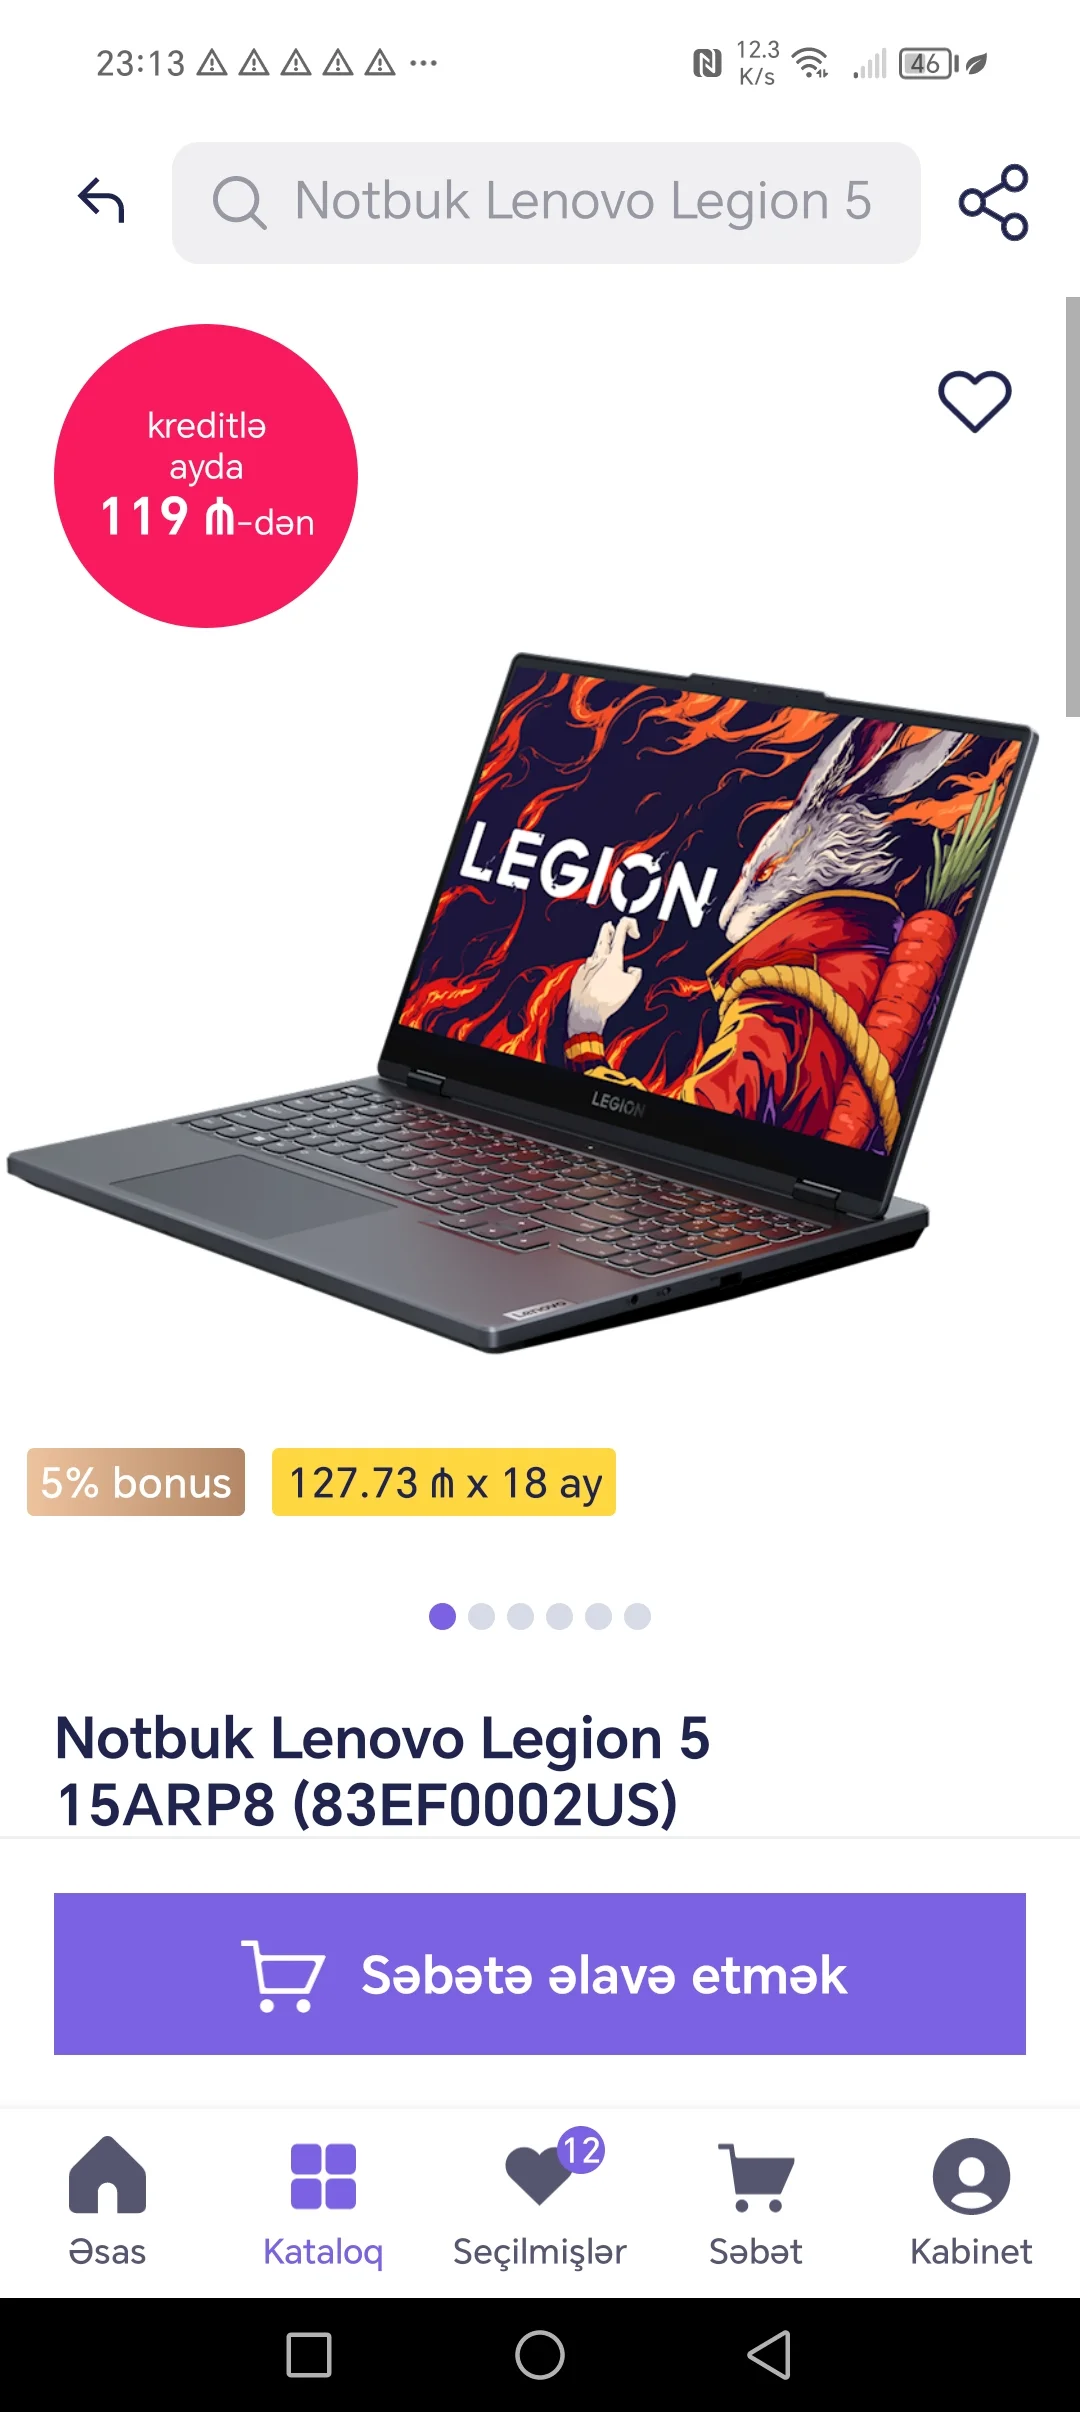Click the search magnifier icon
This screenshot has height=2412, width=1080.
239,203
